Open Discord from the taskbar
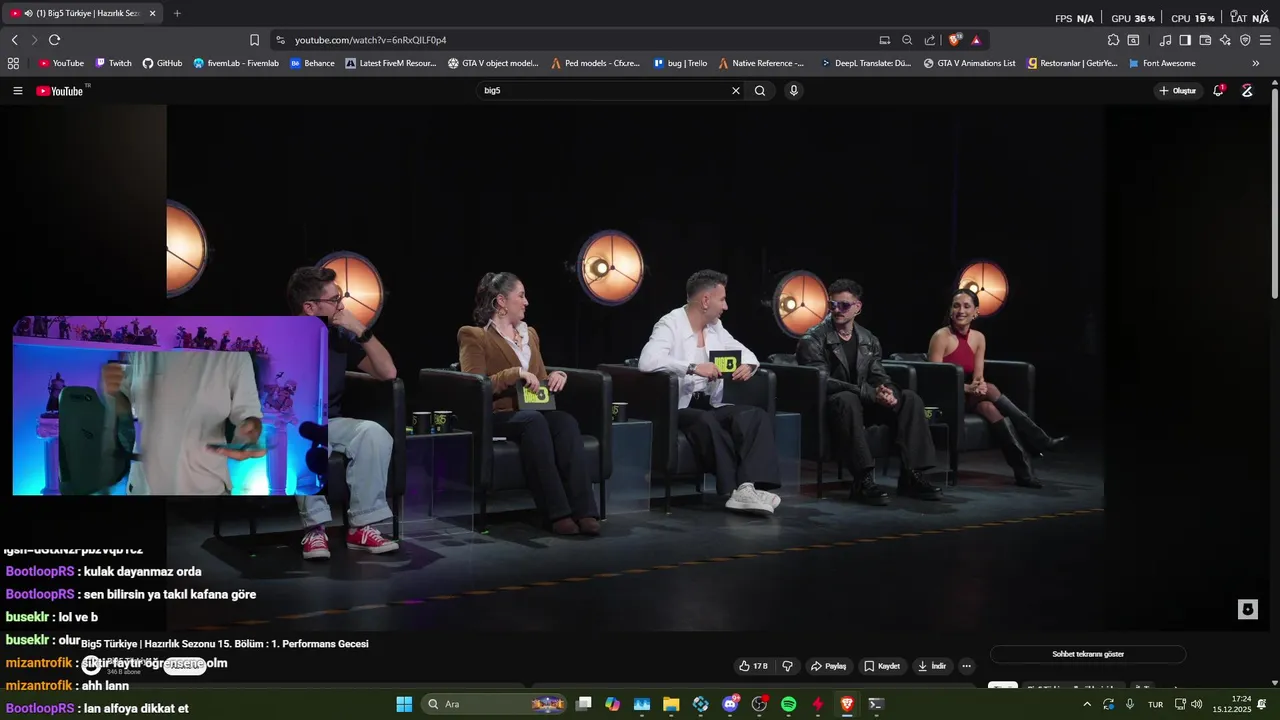 (730, 704)
